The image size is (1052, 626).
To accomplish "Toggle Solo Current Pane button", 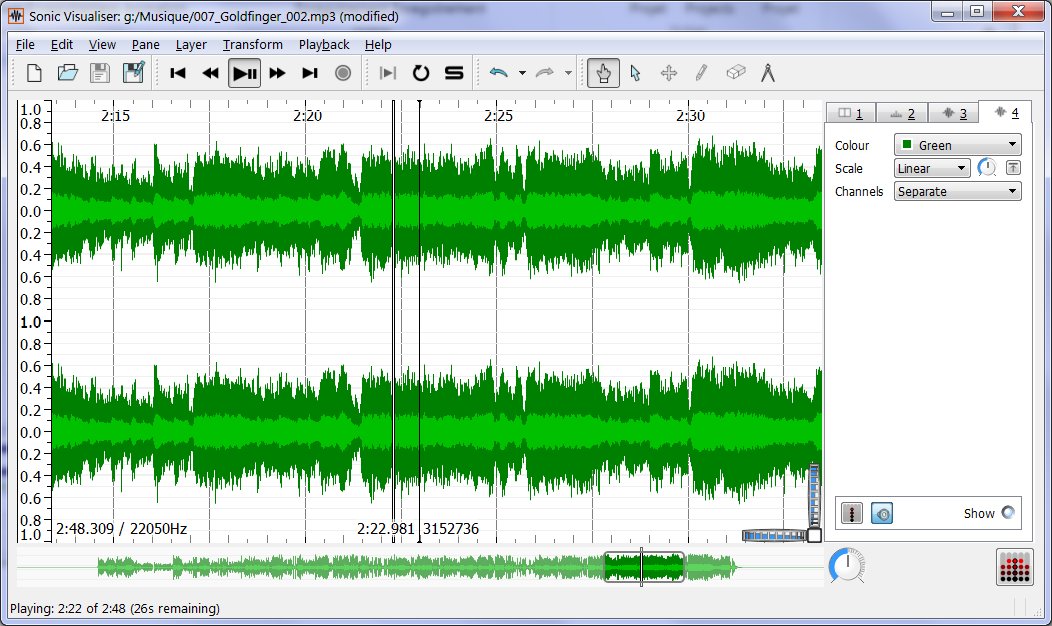I will click(x=454, y=73).
